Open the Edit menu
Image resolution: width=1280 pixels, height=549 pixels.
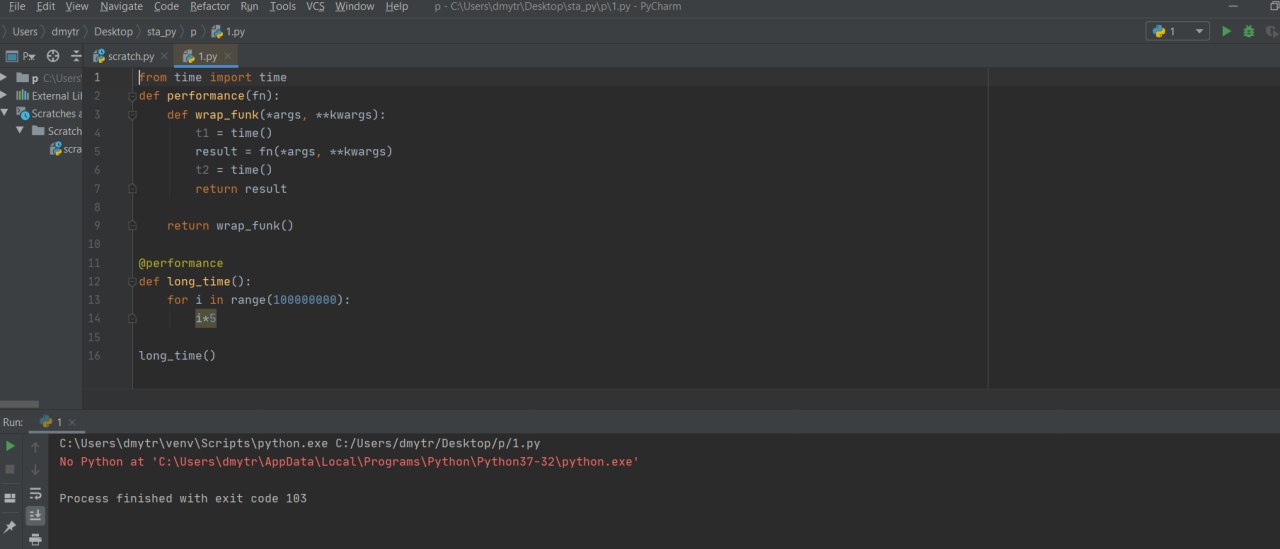click(46, 6)
